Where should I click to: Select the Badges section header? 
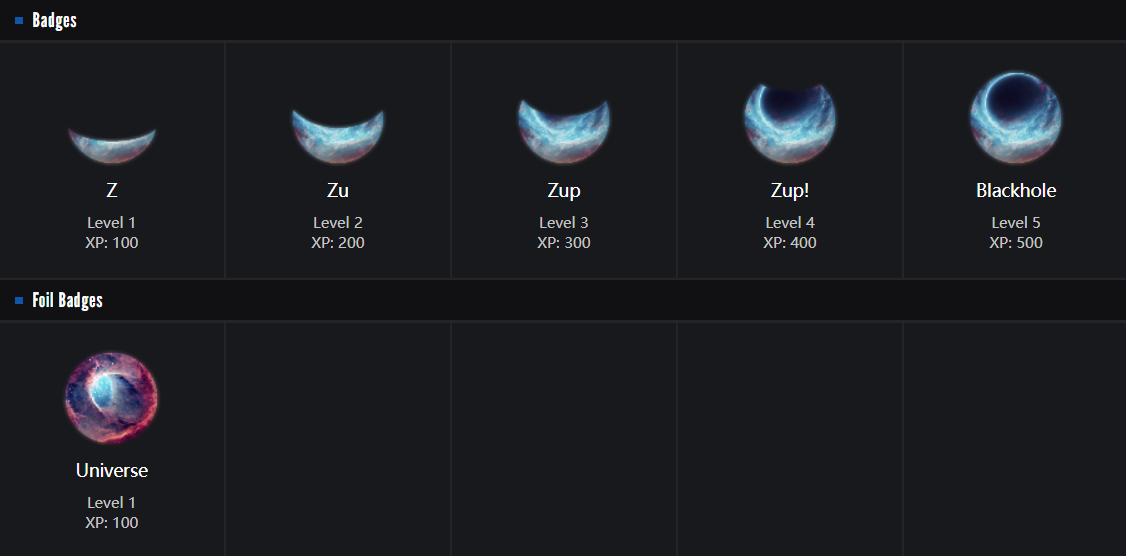click(55, 21)
